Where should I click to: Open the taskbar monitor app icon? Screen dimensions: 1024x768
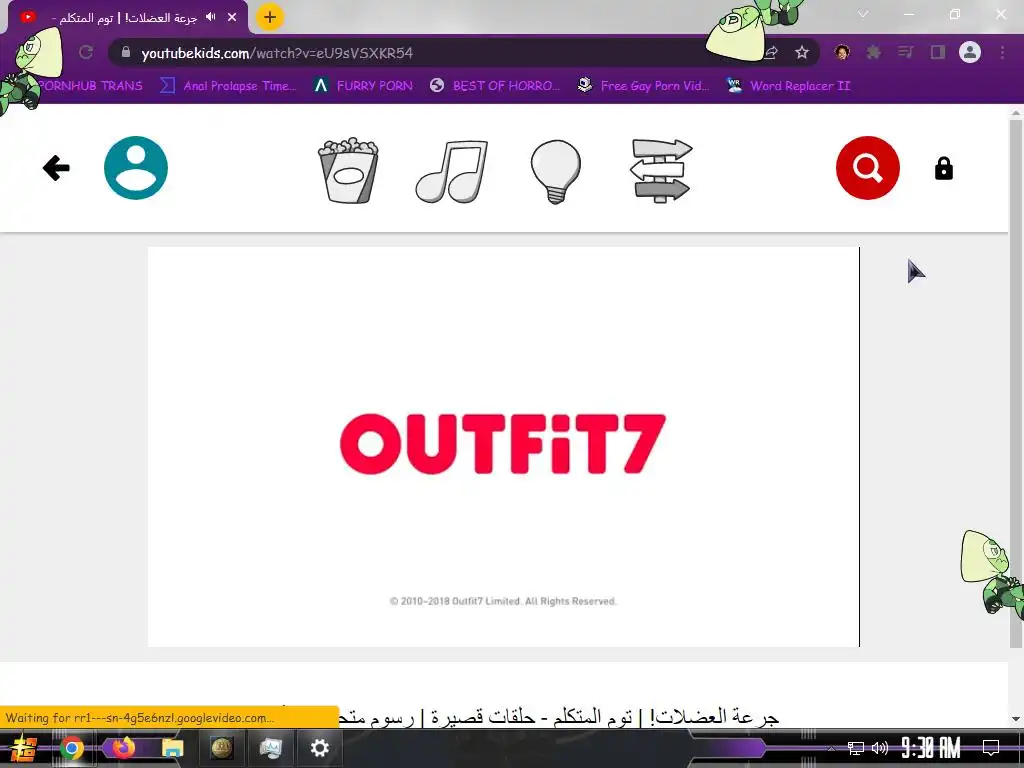270,748
